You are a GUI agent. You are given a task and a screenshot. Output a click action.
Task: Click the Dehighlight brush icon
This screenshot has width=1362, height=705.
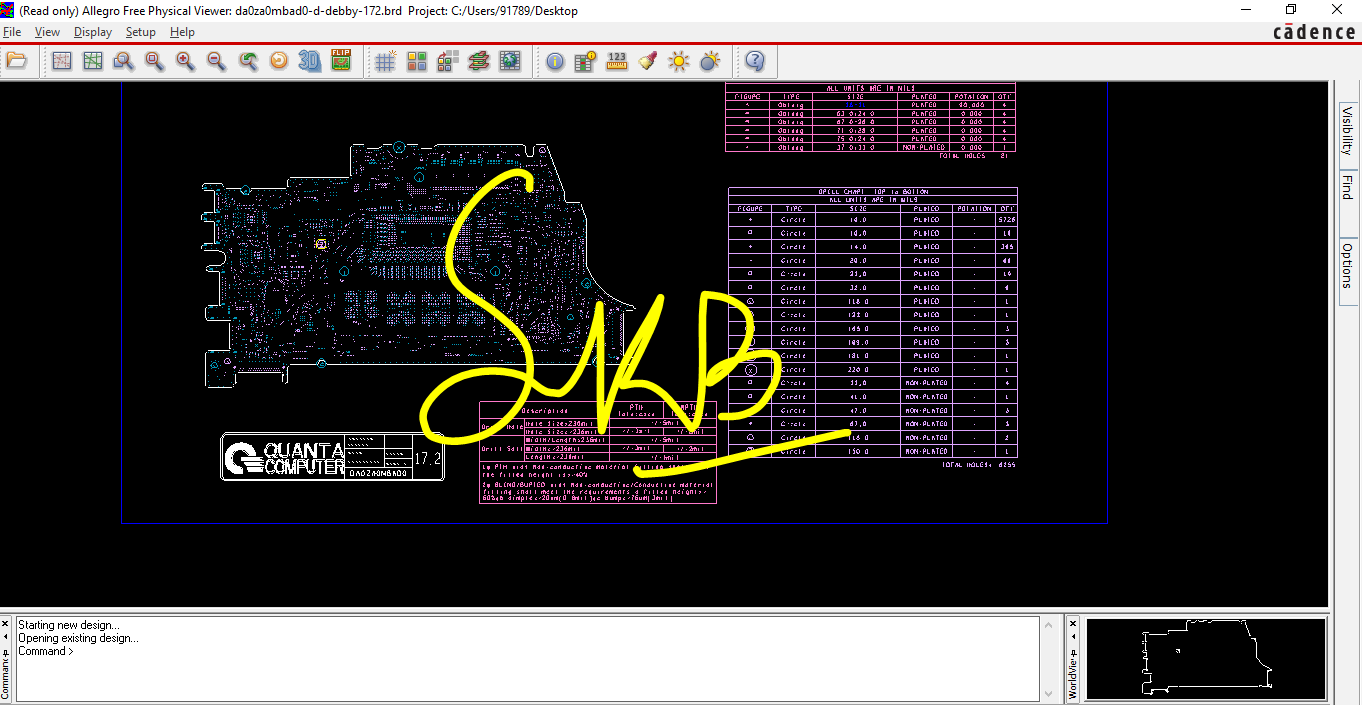tap(648, 61)
